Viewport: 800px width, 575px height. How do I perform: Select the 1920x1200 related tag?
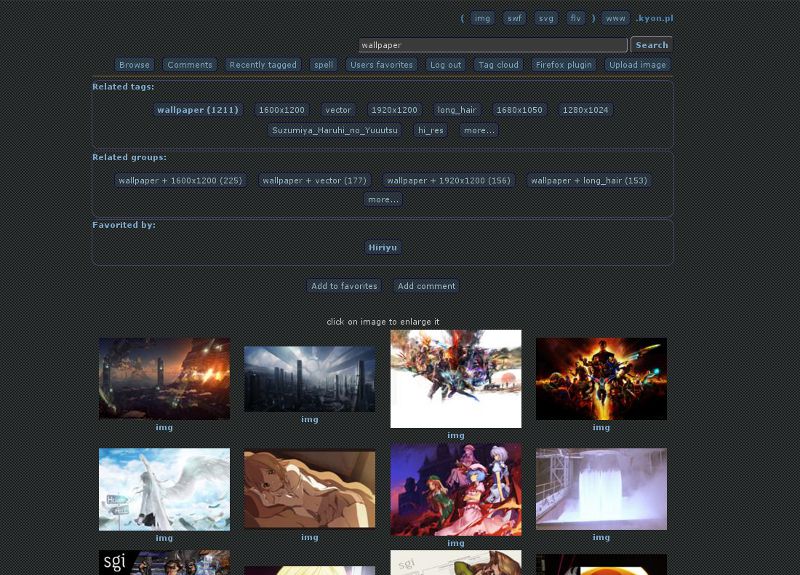click(394, 110)
